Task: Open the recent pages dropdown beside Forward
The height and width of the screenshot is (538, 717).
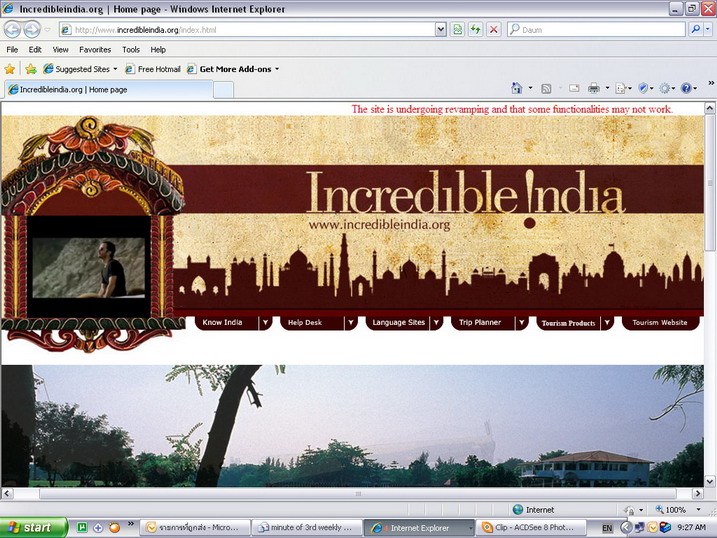Action: pyautogui.click(x=48, y=30)
